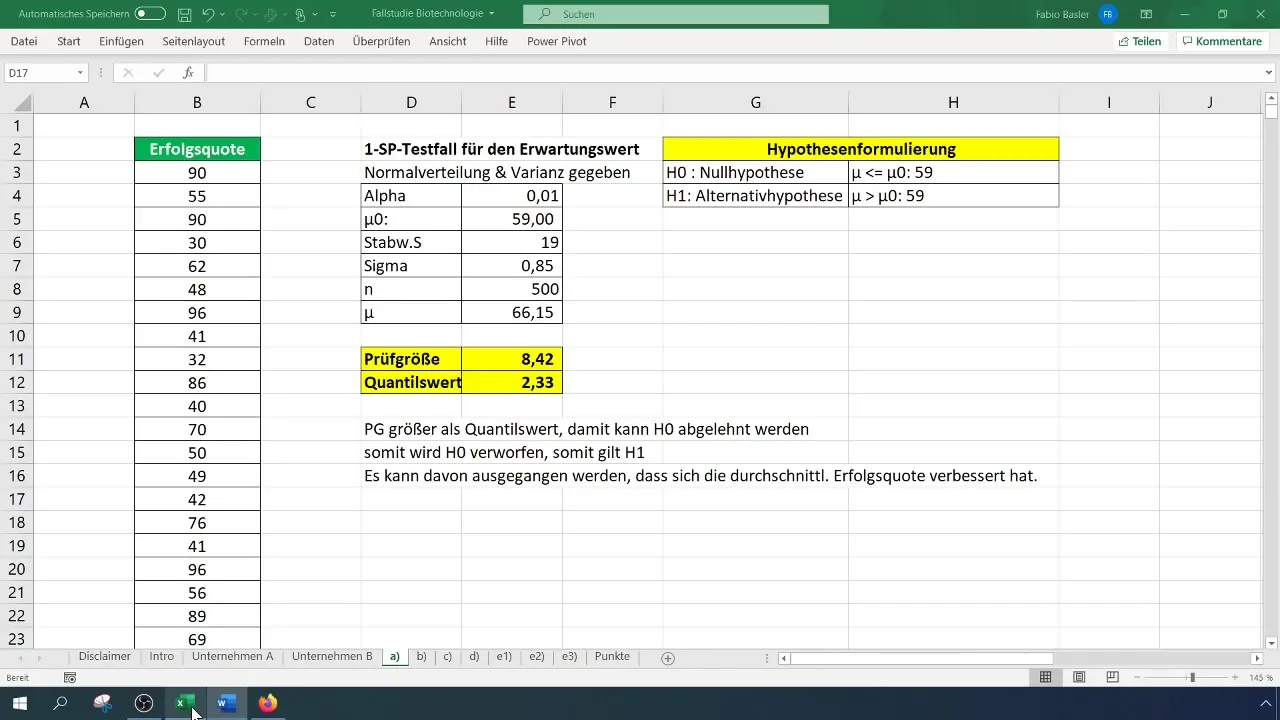Image resolution: width=1280 pixels, height=720 pixels.
Task: Click the Teilen button
Action: pyautogui.click(x=1139, y=42)
